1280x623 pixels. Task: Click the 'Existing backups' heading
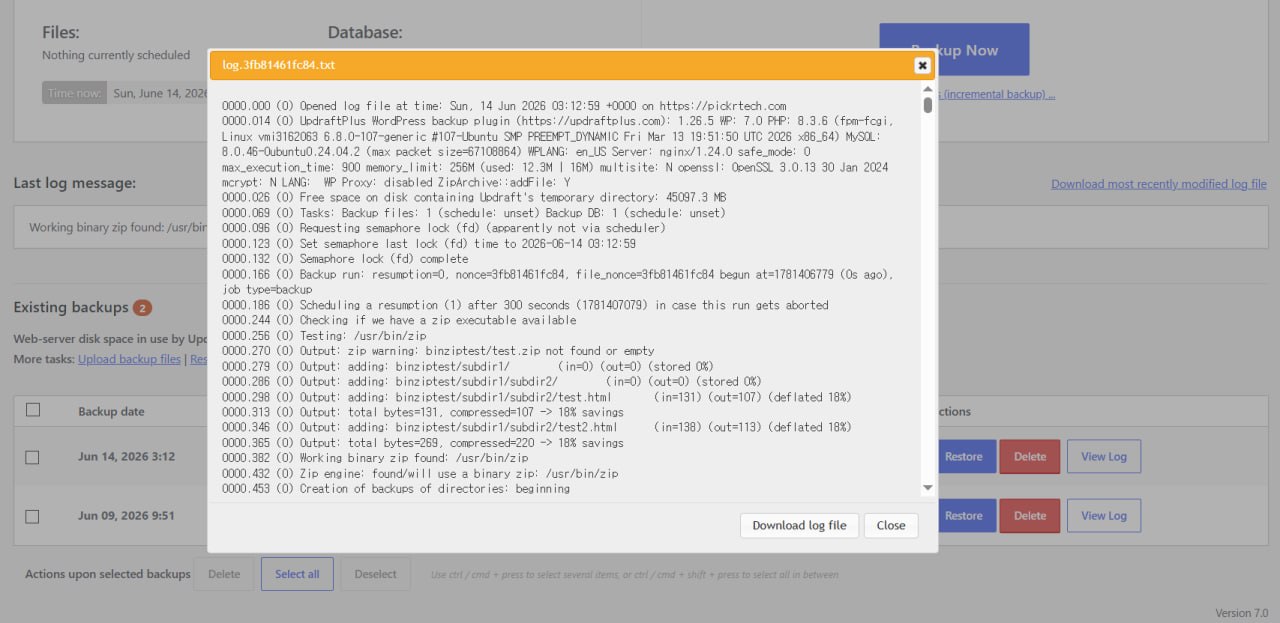tap(71, 307)
